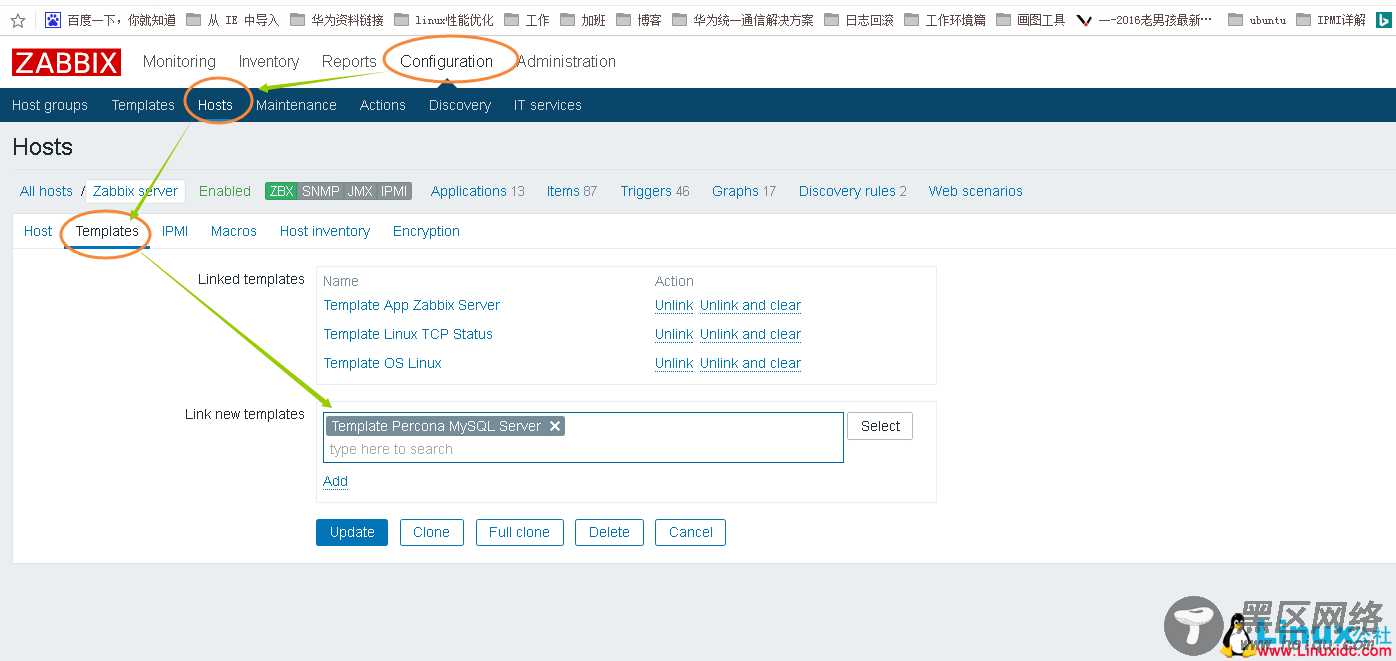1396x661 pixels.
Task: Open the 华为统一通信解决方案 bookmark folder
Action: pos(743,20)
